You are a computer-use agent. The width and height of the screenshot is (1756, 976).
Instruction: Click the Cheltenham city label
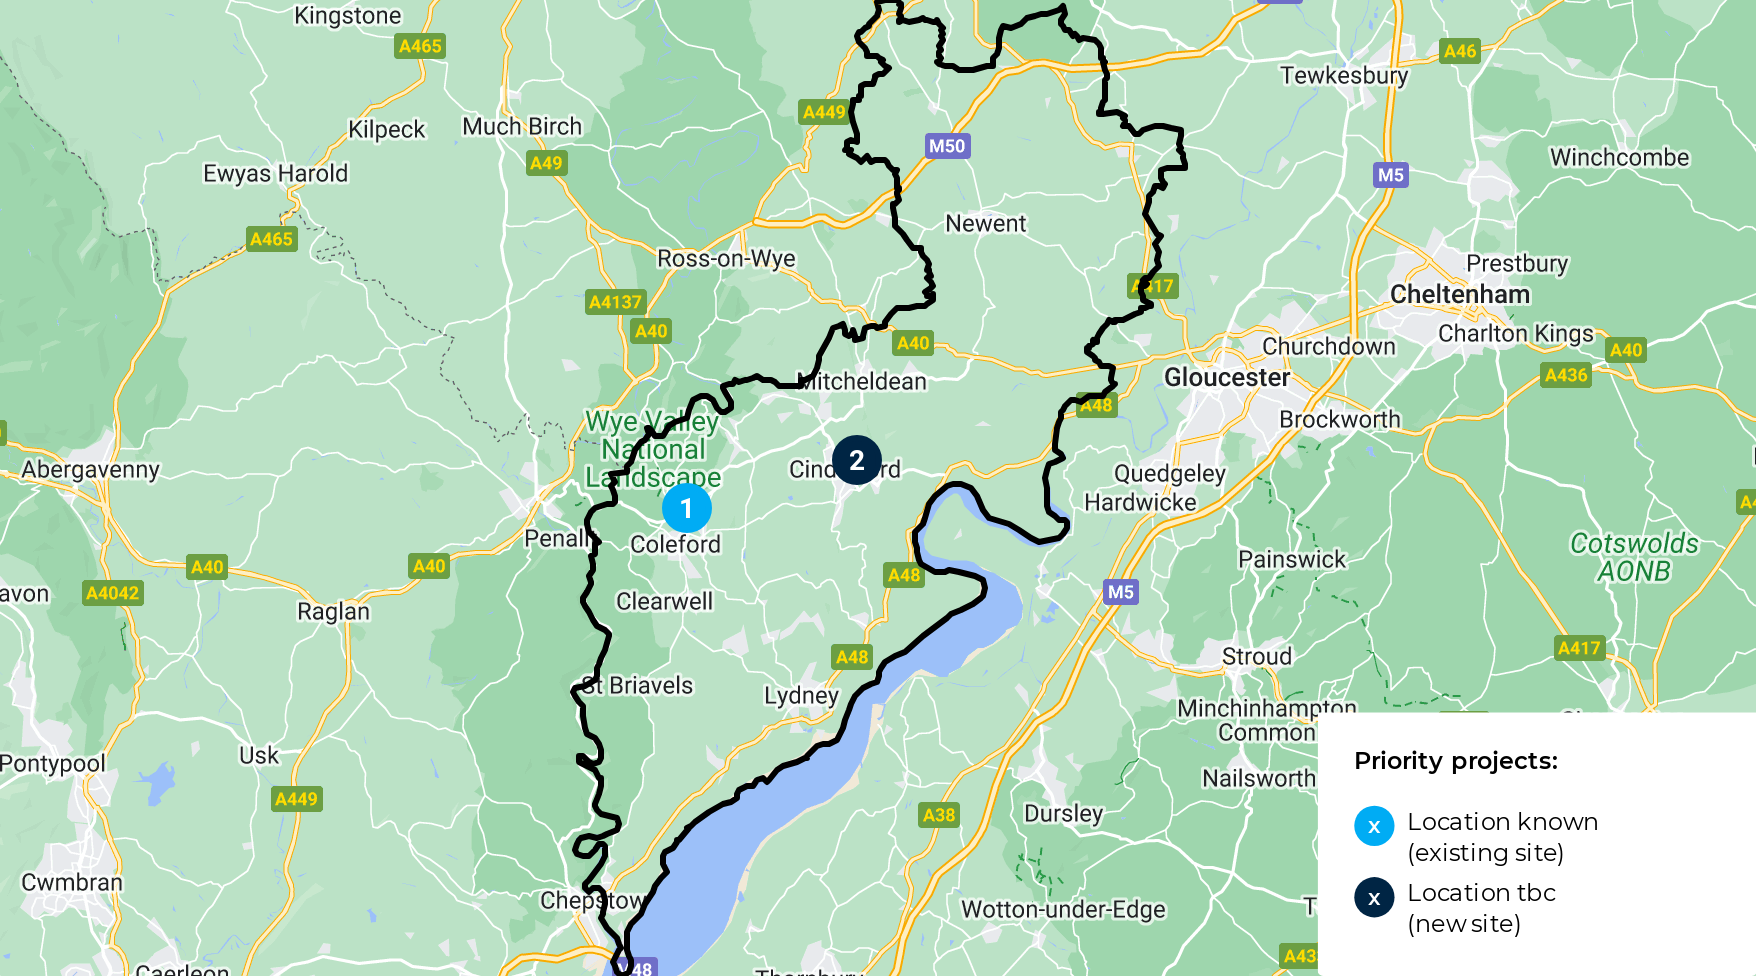(x=1460, y=294)
